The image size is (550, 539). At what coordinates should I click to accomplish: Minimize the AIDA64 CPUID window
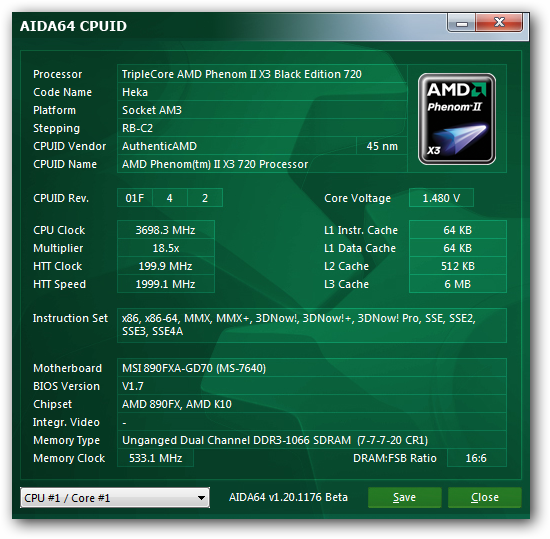pyautogui.click(x=461, y=23)
